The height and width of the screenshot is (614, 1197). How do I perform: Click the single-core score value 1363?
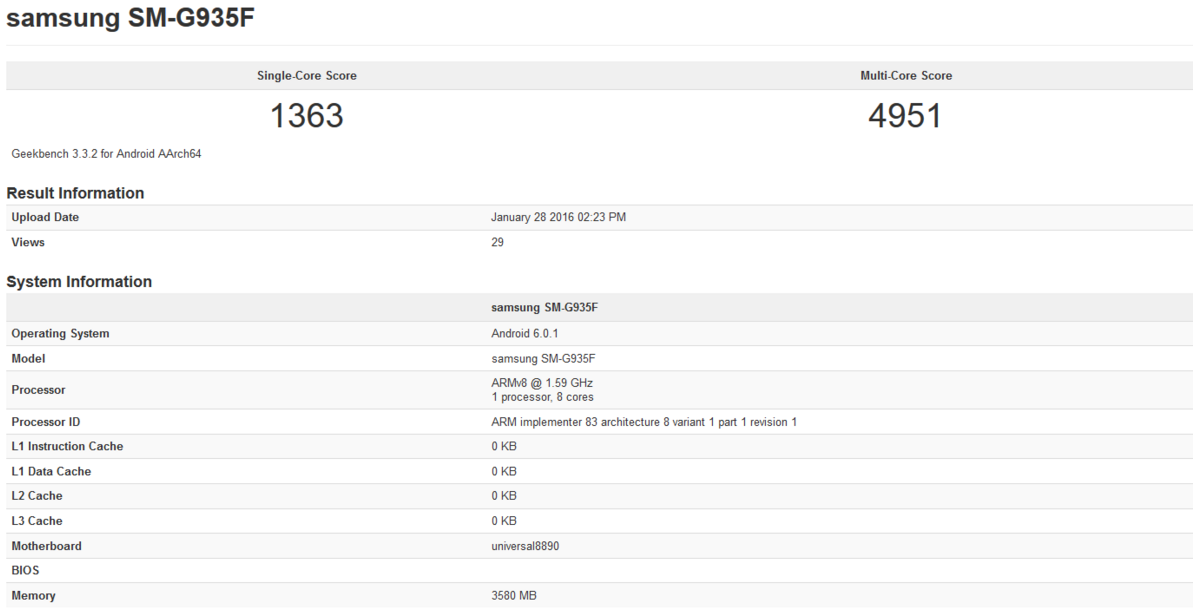coord(307,116)
